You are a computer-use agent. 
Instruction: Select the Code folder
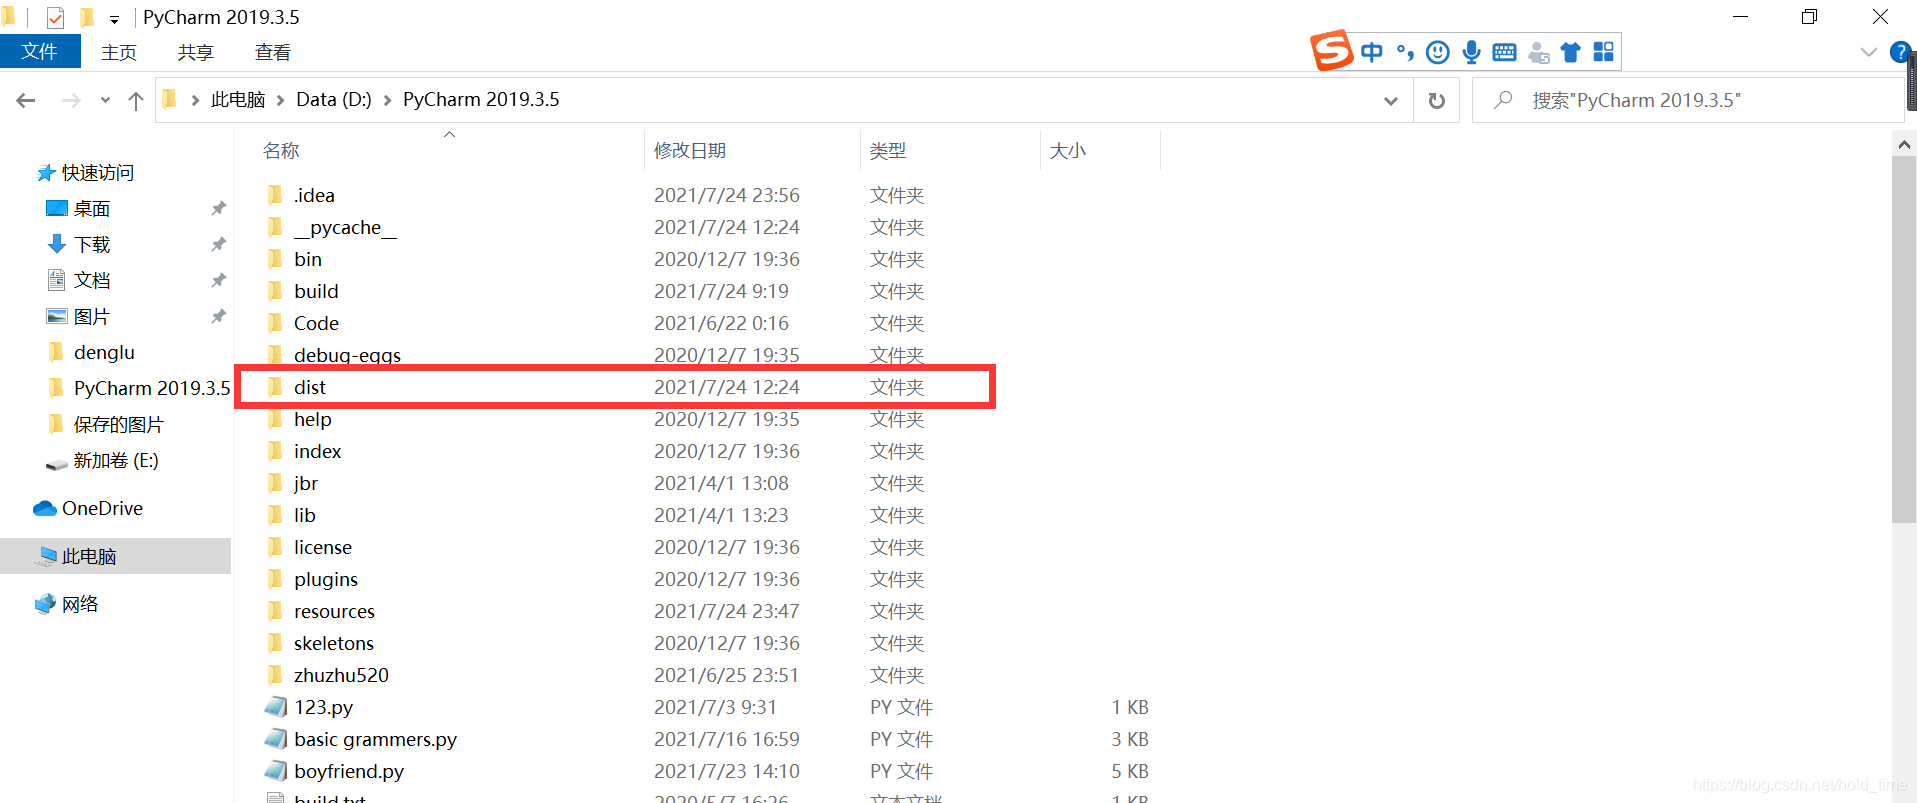tap(316, 323)
